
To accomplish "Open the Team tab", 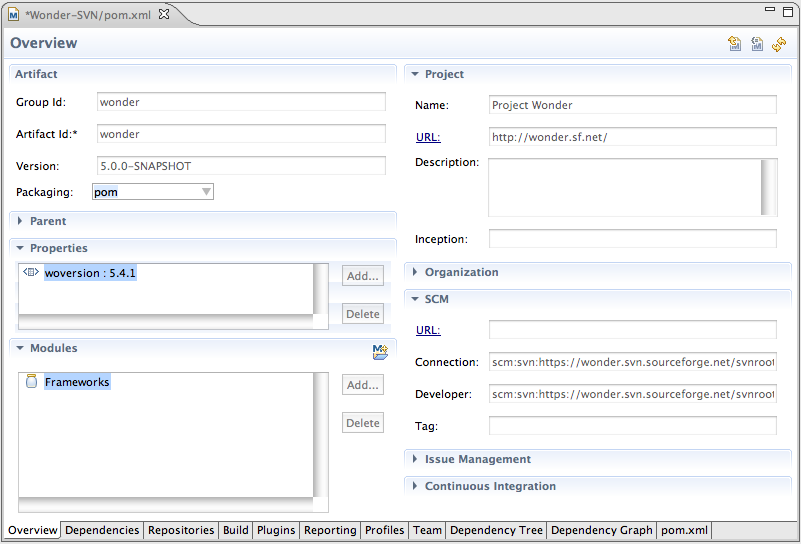I will [x=427, y=530].
